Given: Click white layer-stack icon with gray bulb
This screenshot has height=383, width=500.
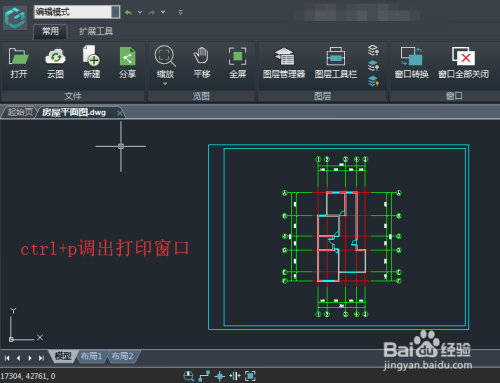Looking at the screenshot, I should (373, 50).
